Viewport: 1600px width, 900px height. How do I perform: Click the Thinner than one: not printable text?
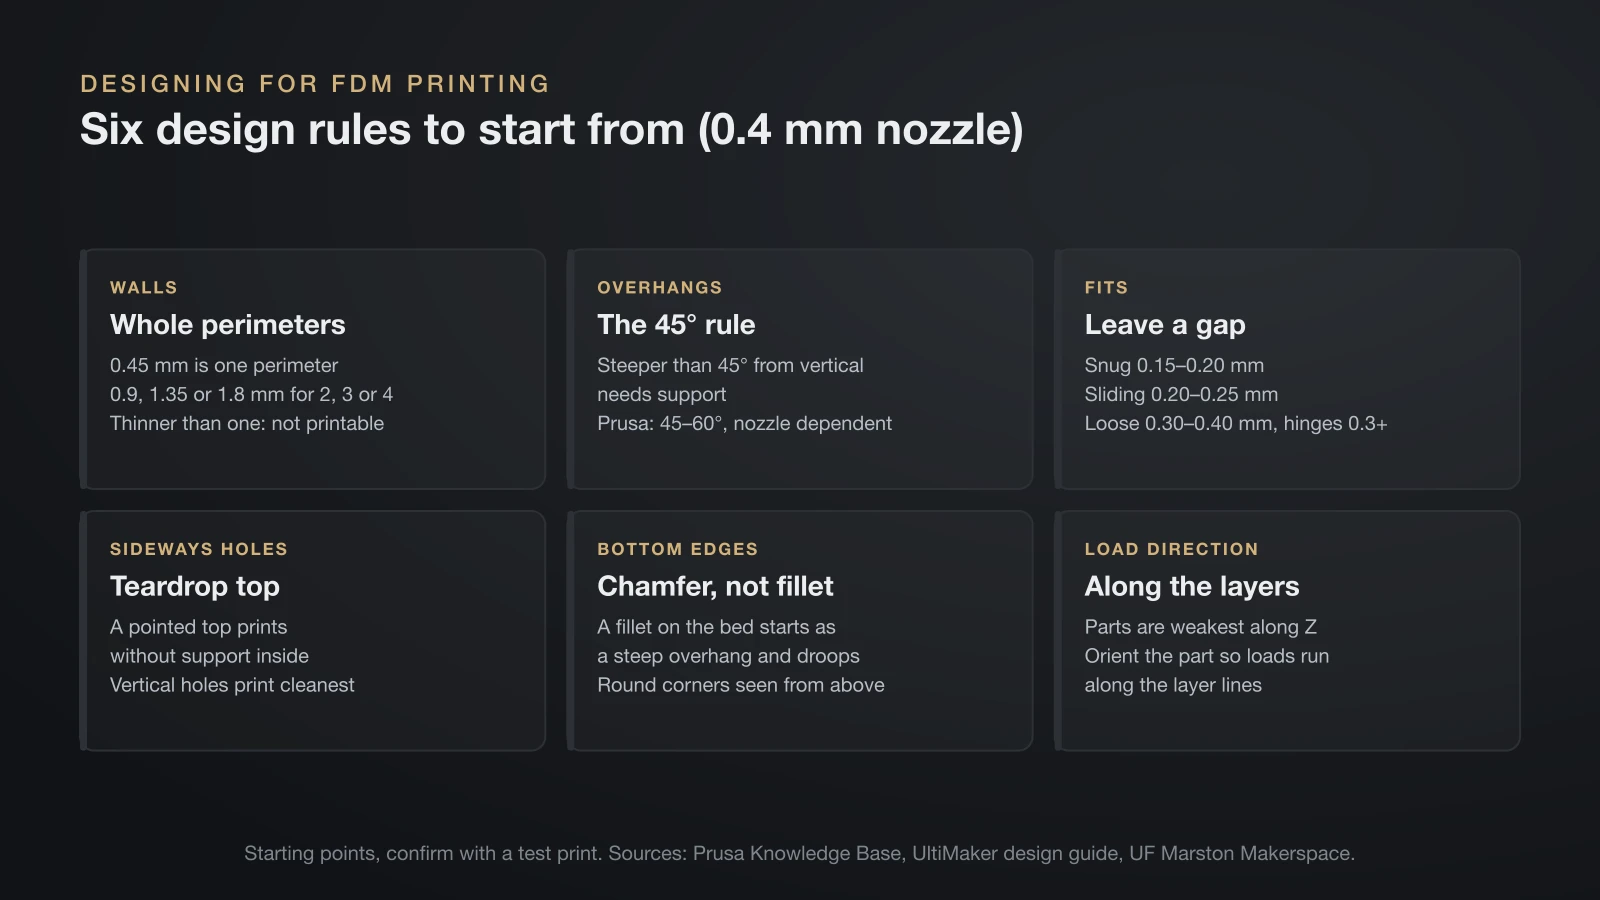247,424
